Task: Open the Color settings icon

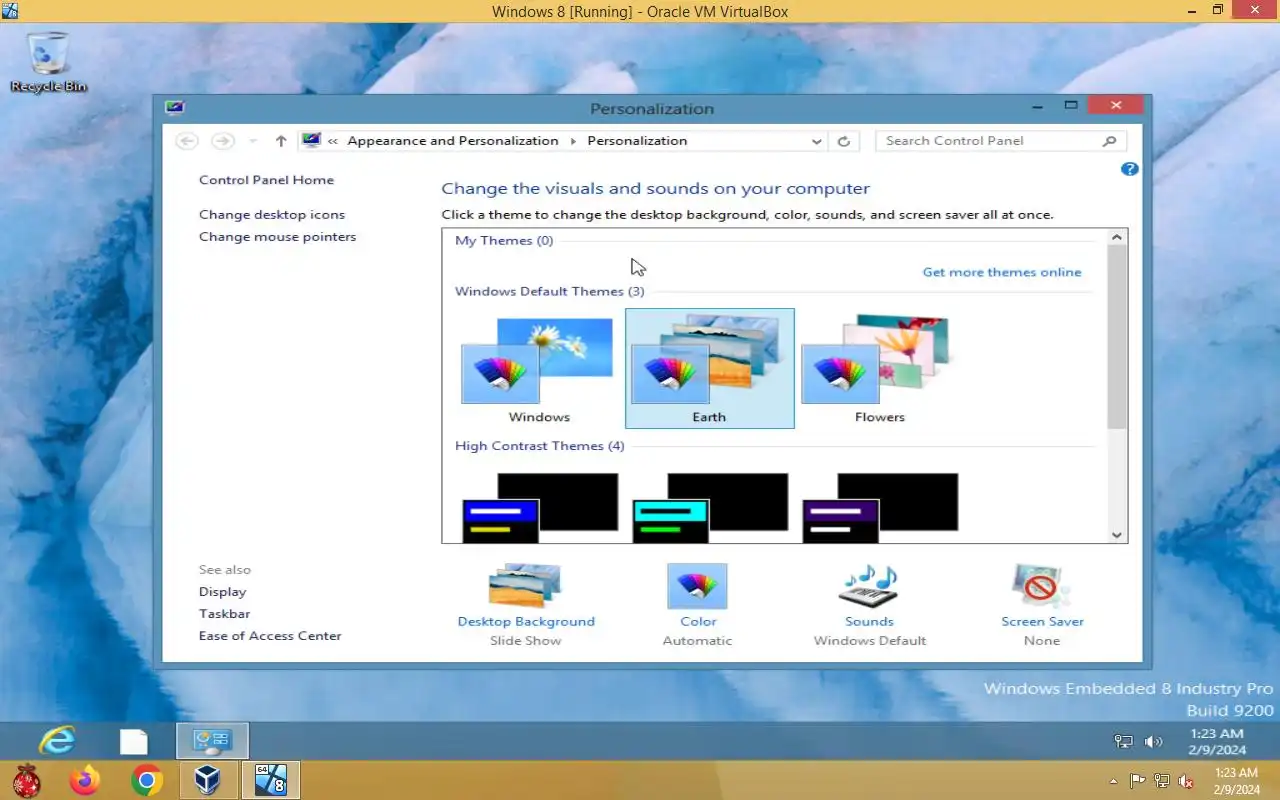Action: click(697, 586)
